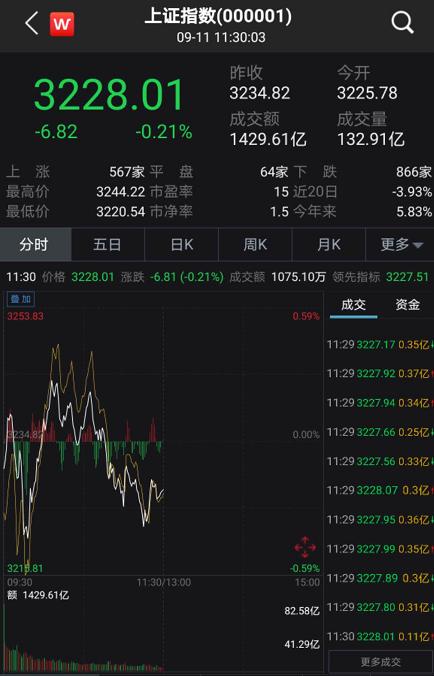
Task: Open the red W app logo
Action: 62,24
